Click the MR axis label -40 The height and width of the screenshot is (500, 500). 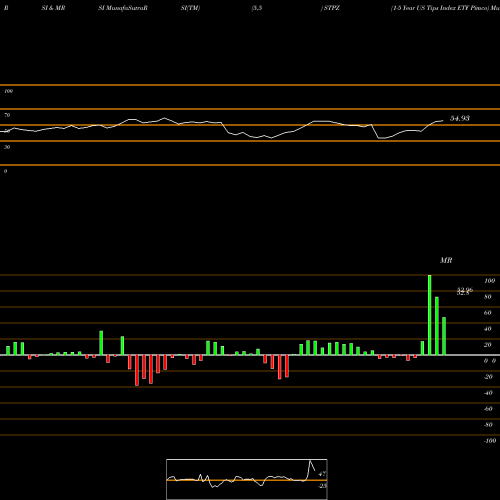488,393
